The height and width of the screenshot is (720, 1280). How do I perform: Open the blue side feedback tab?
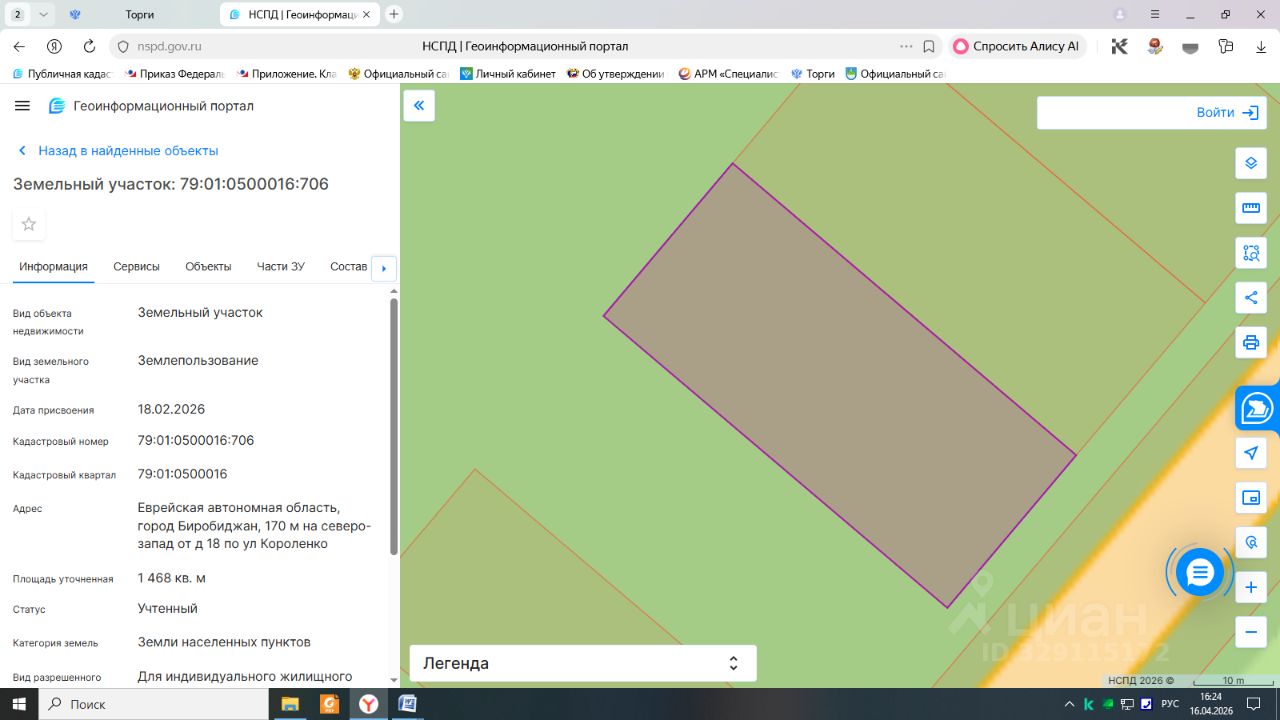coord(1258,408)
